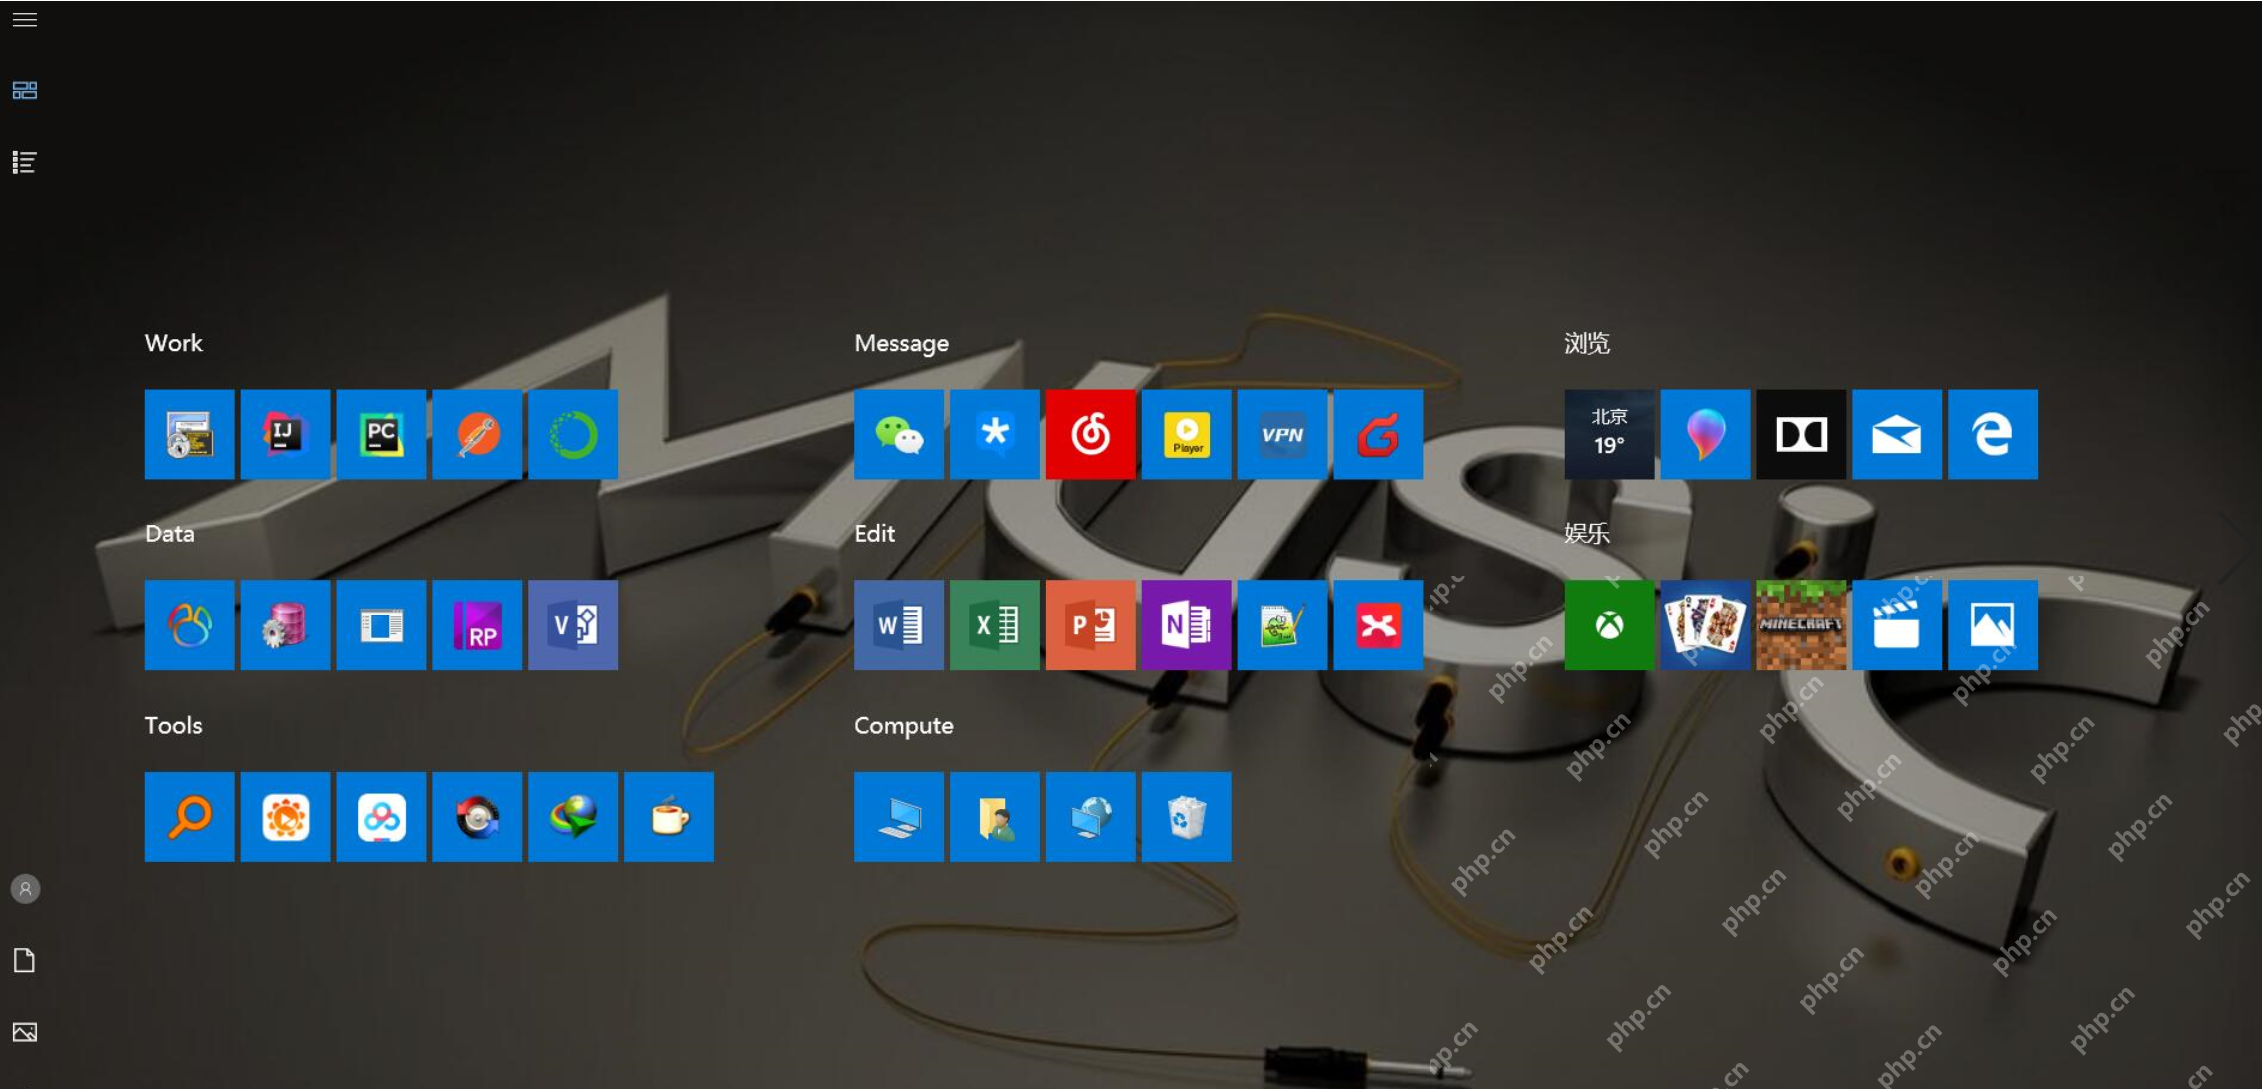Open the XMind red X tile
This screenshot has width=2262, height=1089.
point(1379,625)
